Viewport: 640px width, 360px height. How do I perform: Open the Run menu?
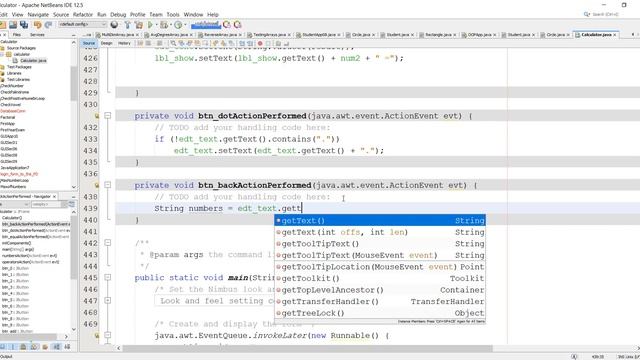102,14
